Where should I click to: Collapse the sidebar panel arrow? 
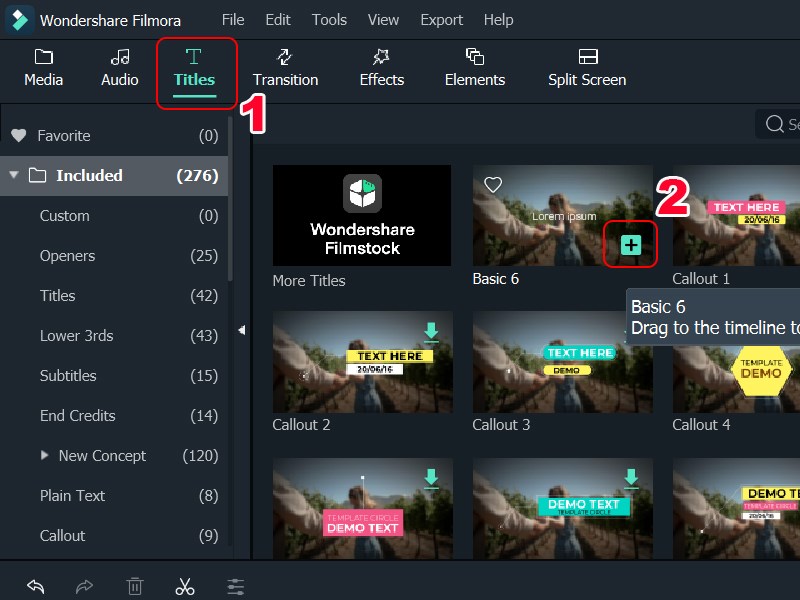241,330
